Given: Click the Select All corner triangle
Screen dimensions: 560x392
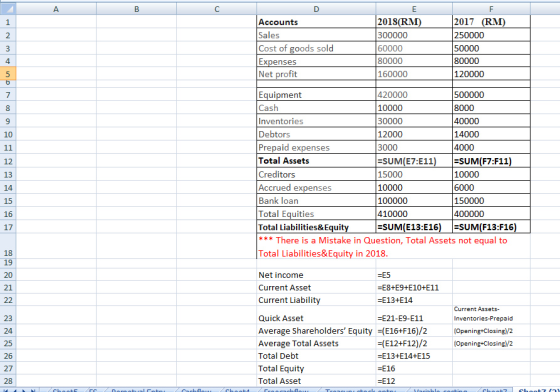Looking at the screenshot, I should click(x=8, y=9).
